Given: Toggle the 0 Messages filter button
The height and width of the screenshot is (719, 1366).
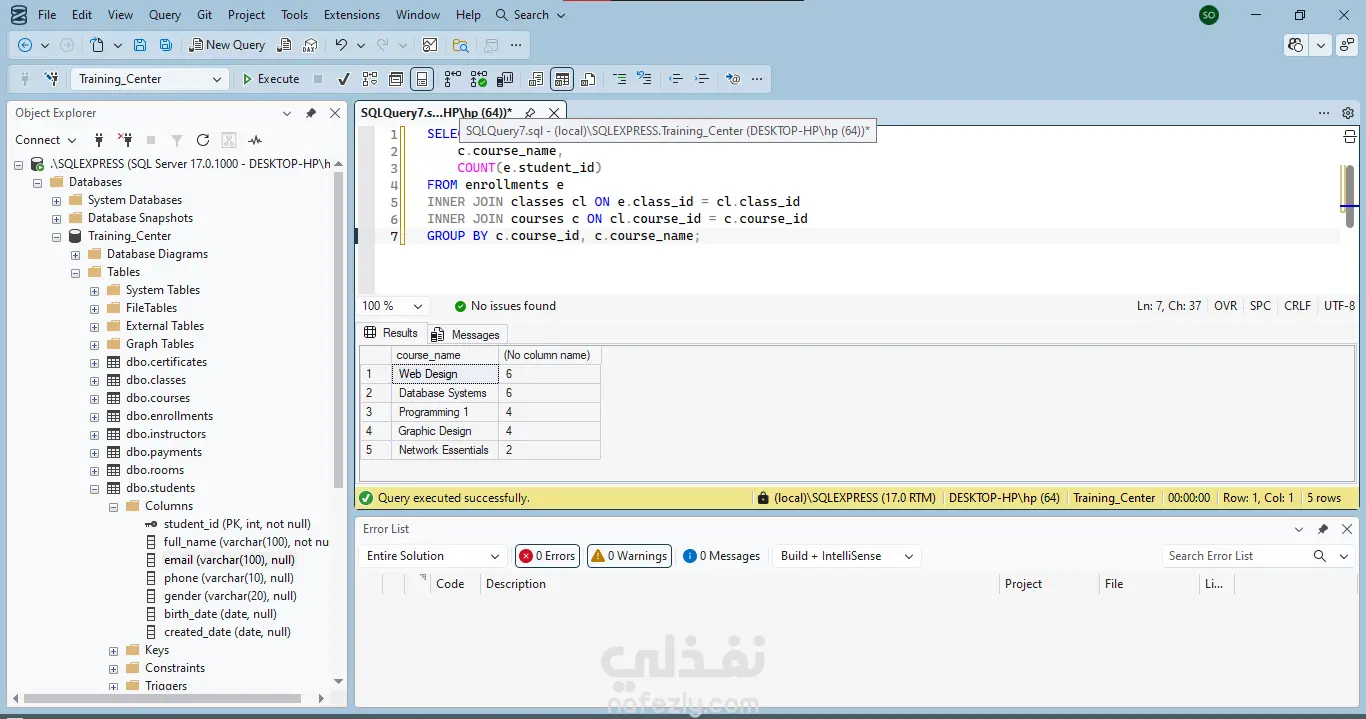Looking at the screenshot, I should (x=721, y=556).
